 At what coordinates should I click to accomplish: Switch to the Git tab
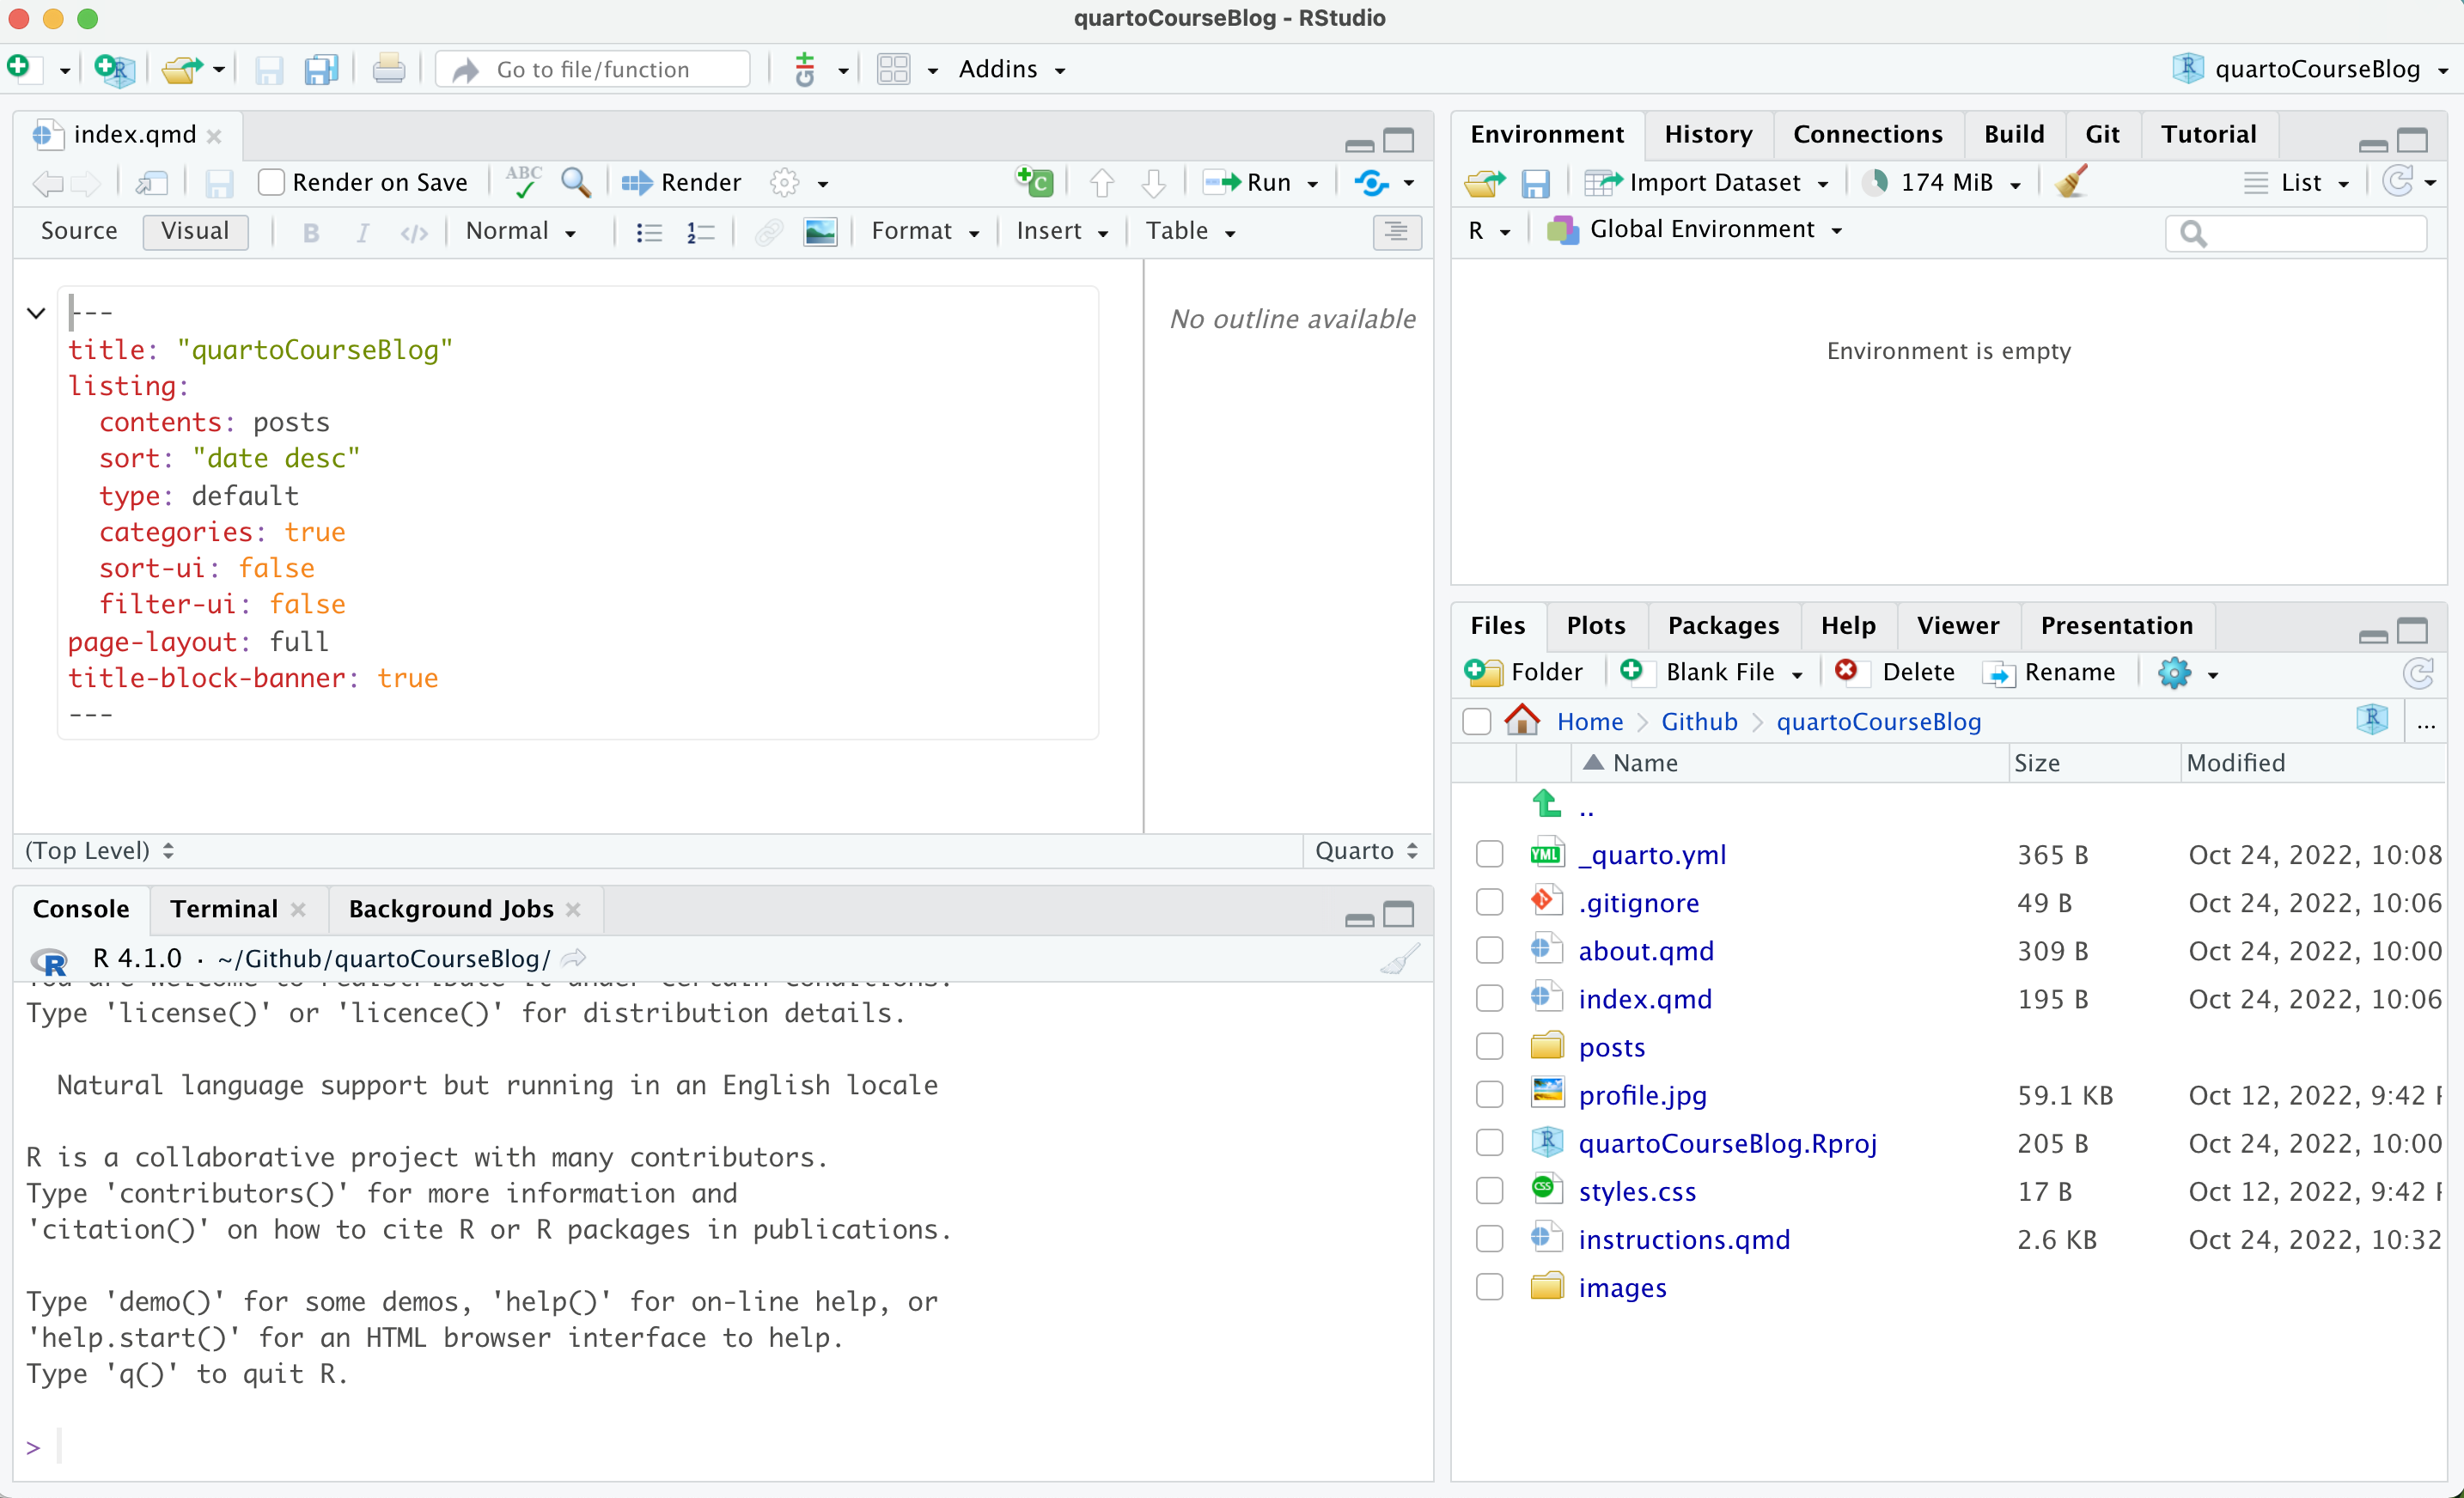2101,134
